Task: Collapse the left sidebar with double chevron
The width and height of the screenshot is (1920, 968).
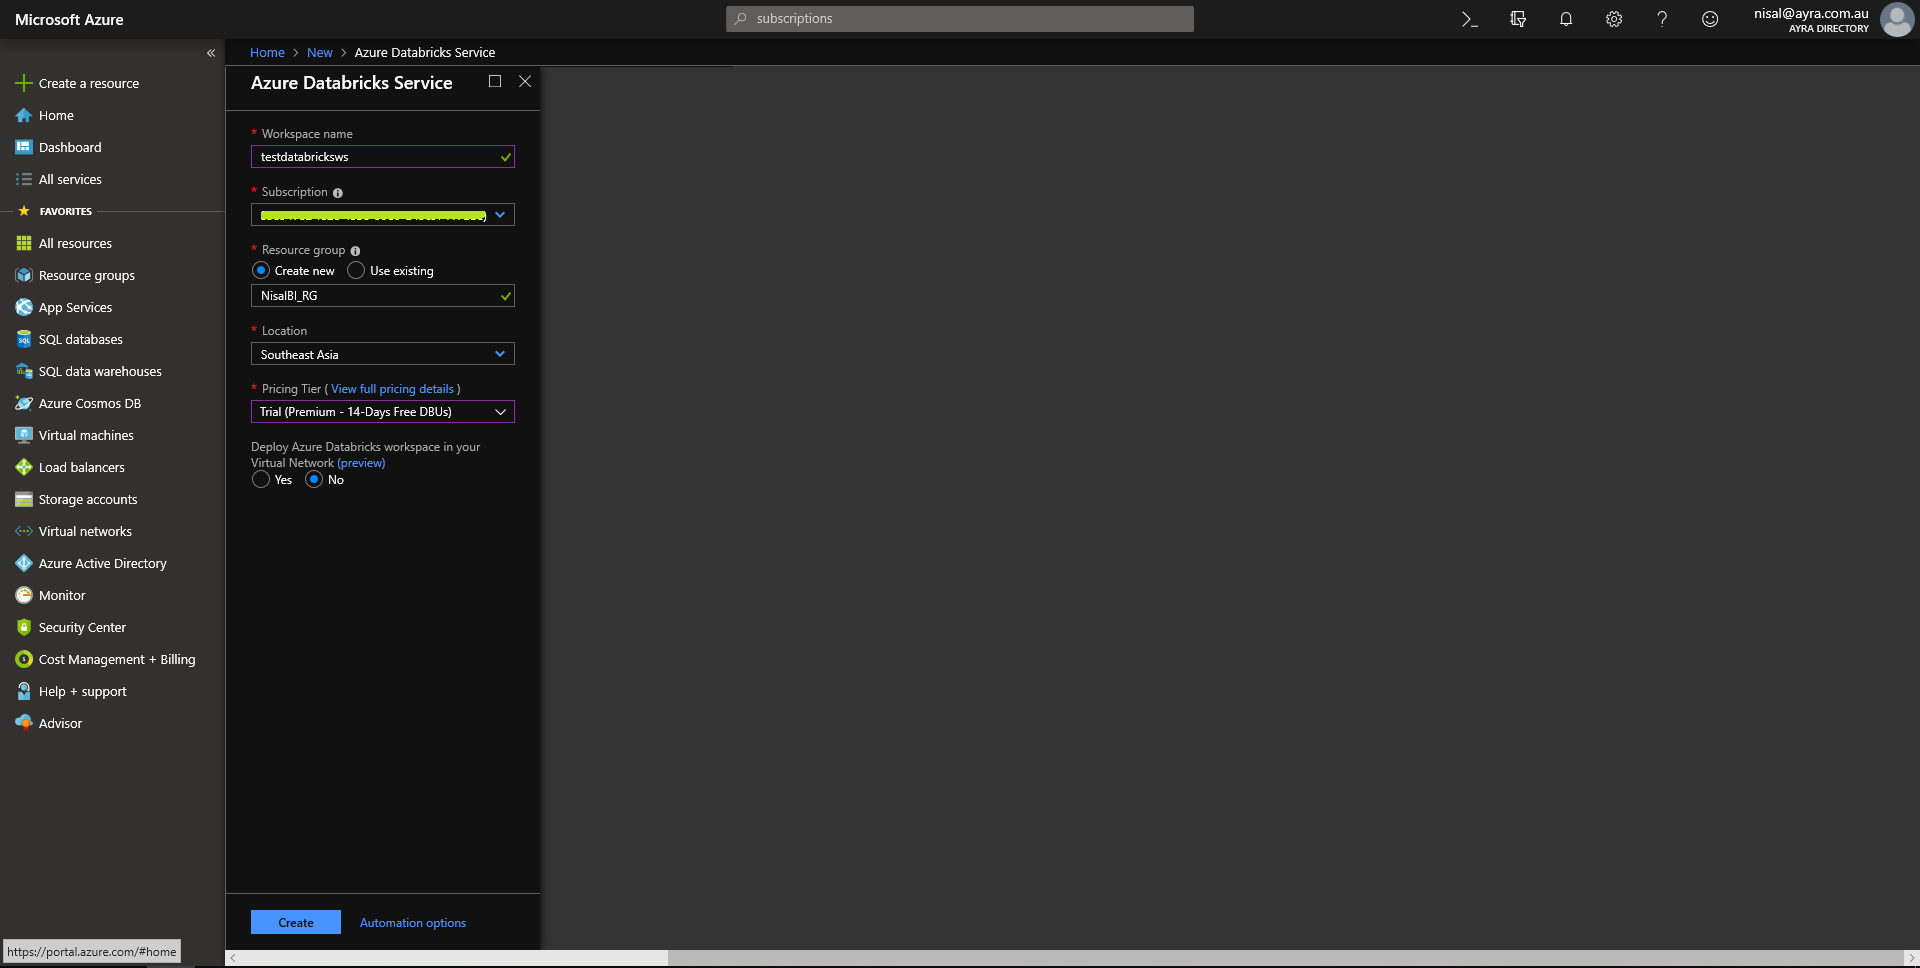Action: point(211,53)
